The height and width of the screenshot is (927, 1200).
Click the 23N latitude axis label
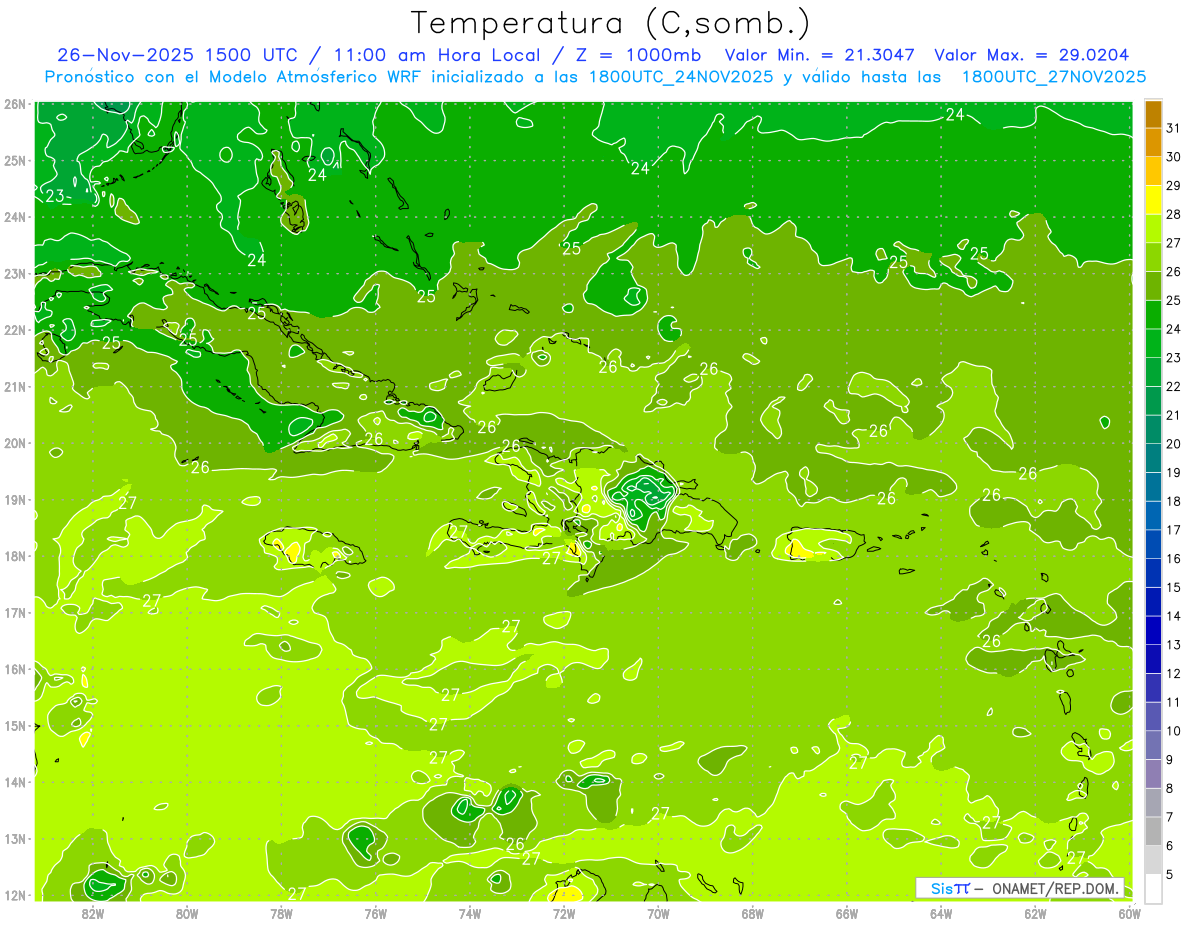pyautogui.click(x=14, y=273)
